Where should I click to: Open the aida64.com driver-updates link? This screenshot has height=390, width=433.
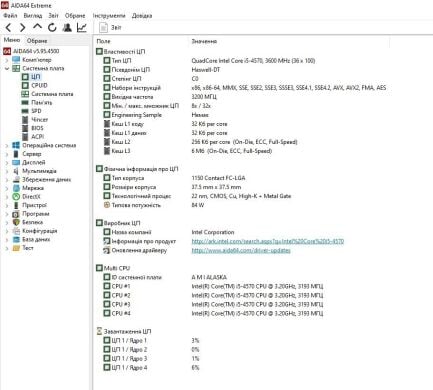point(241,250)
